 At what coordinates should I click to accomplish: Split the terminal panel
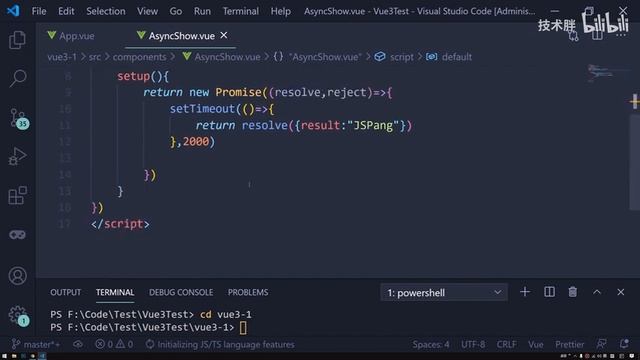[549, 292]
